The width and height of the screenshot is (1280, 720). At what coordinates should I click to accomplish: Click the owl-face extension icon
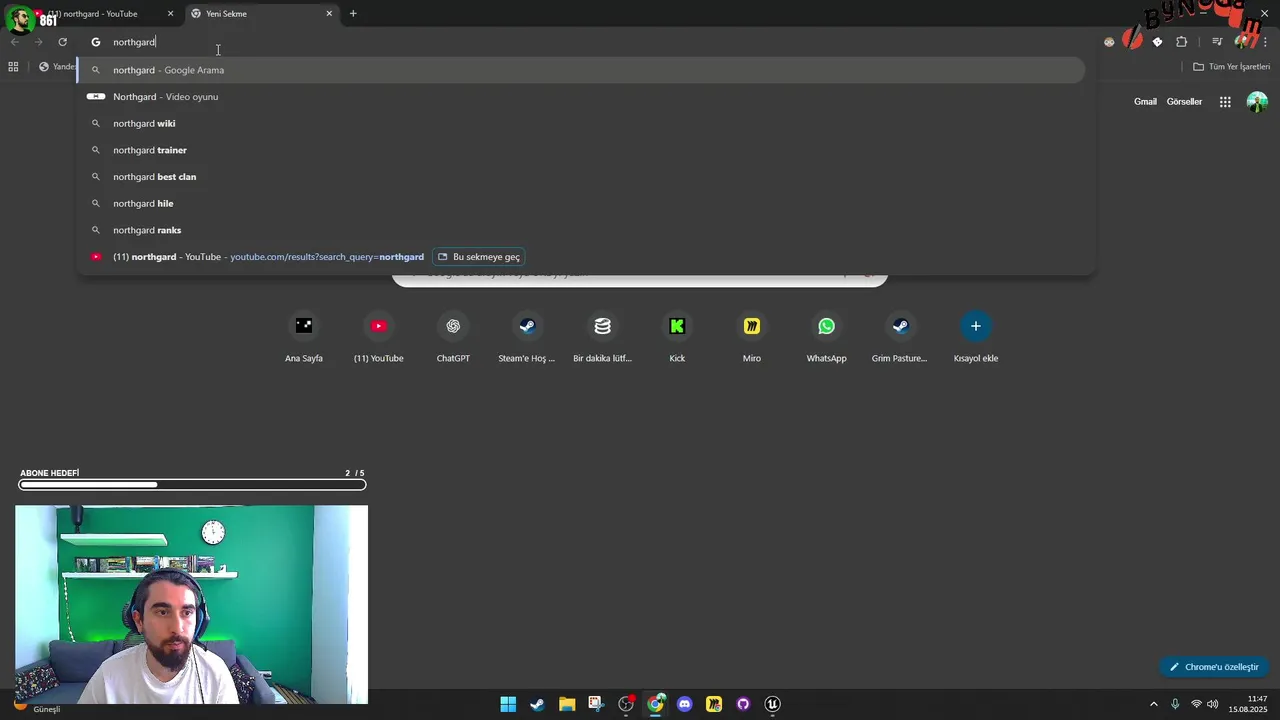tap(1109, 42)
